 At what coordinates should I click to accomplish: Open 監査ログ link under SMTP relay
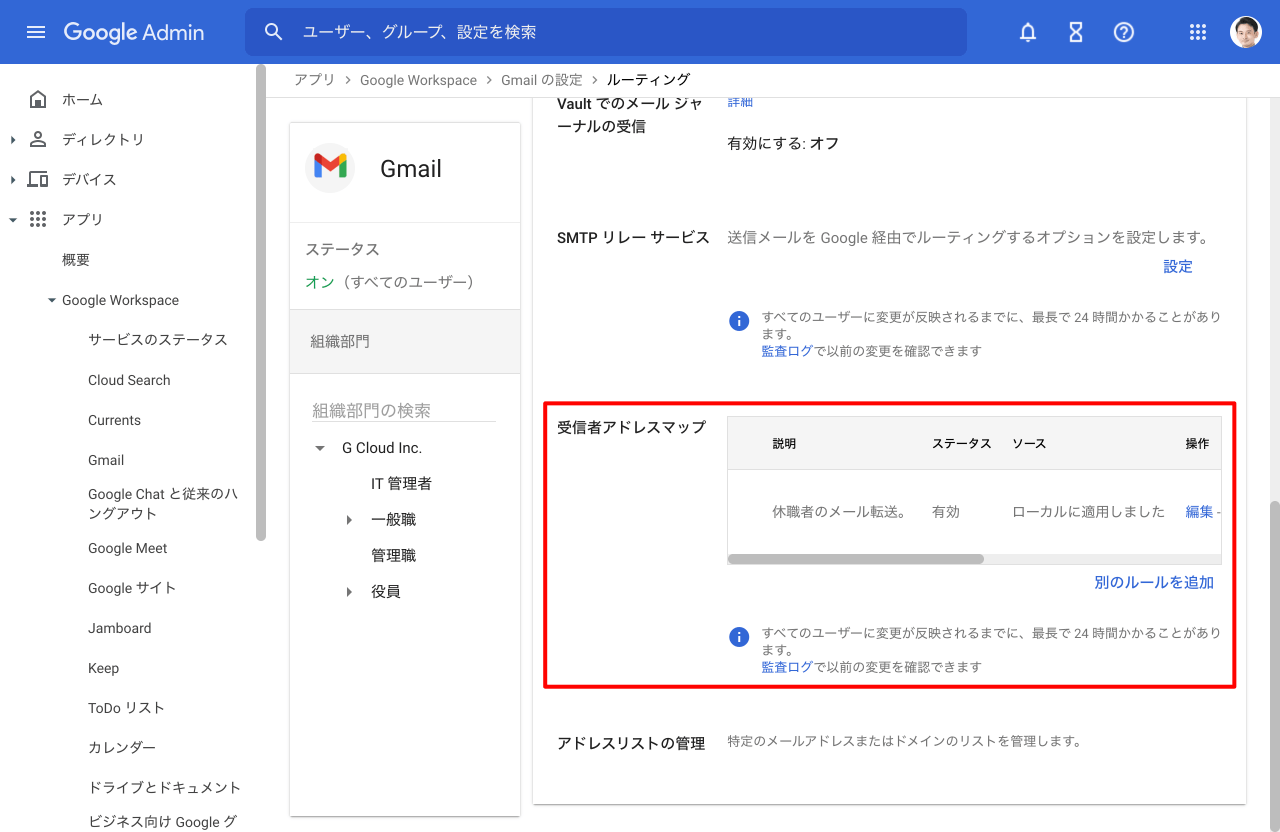click(x=787, y=351)
